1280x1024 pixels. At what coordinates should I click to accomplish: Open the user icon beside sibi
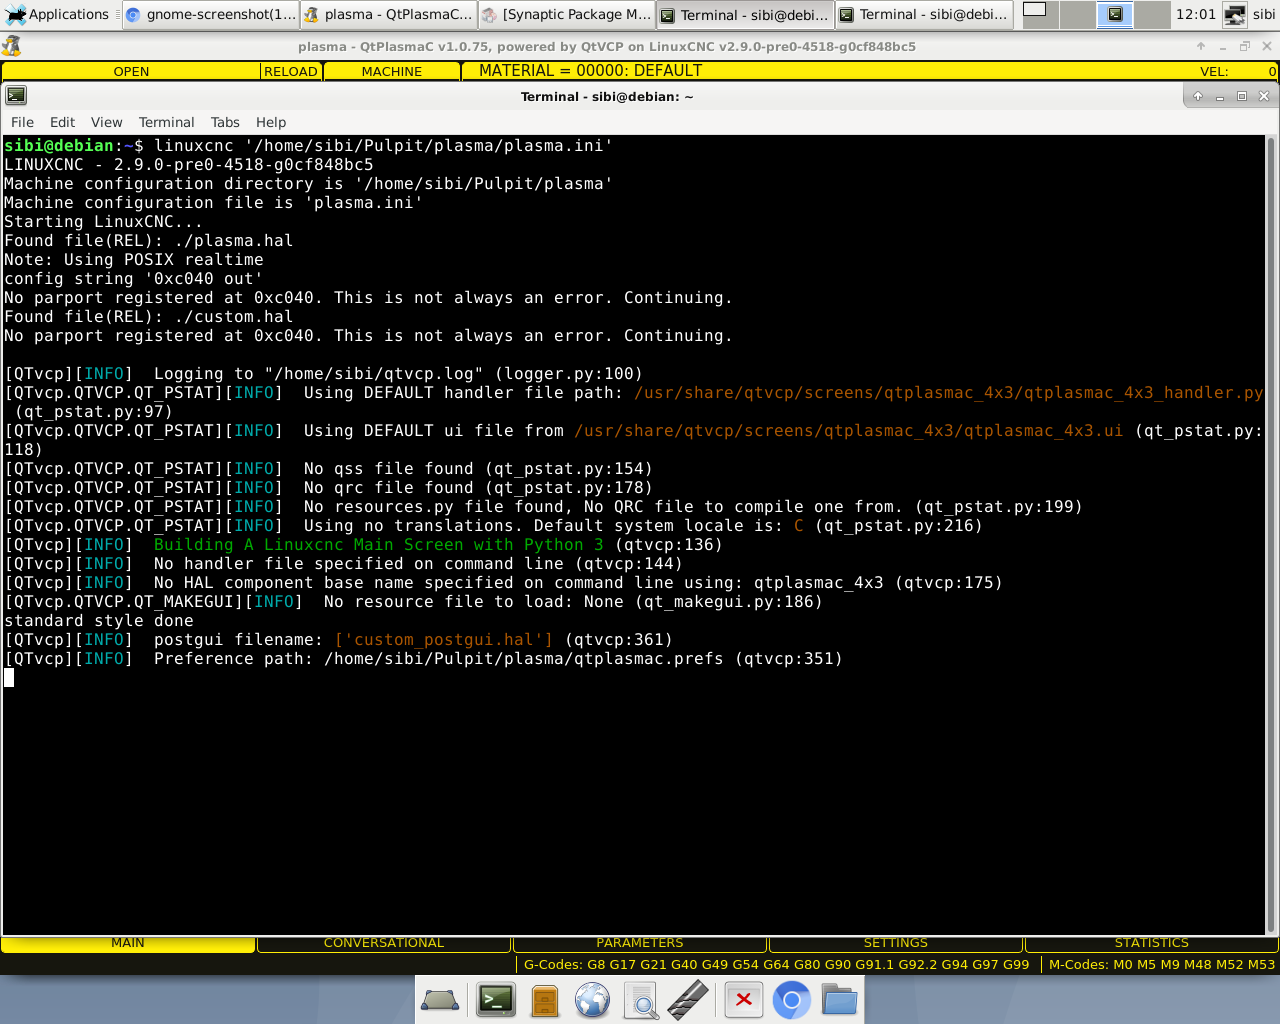pyautogui.click(x=1235, y=14)
